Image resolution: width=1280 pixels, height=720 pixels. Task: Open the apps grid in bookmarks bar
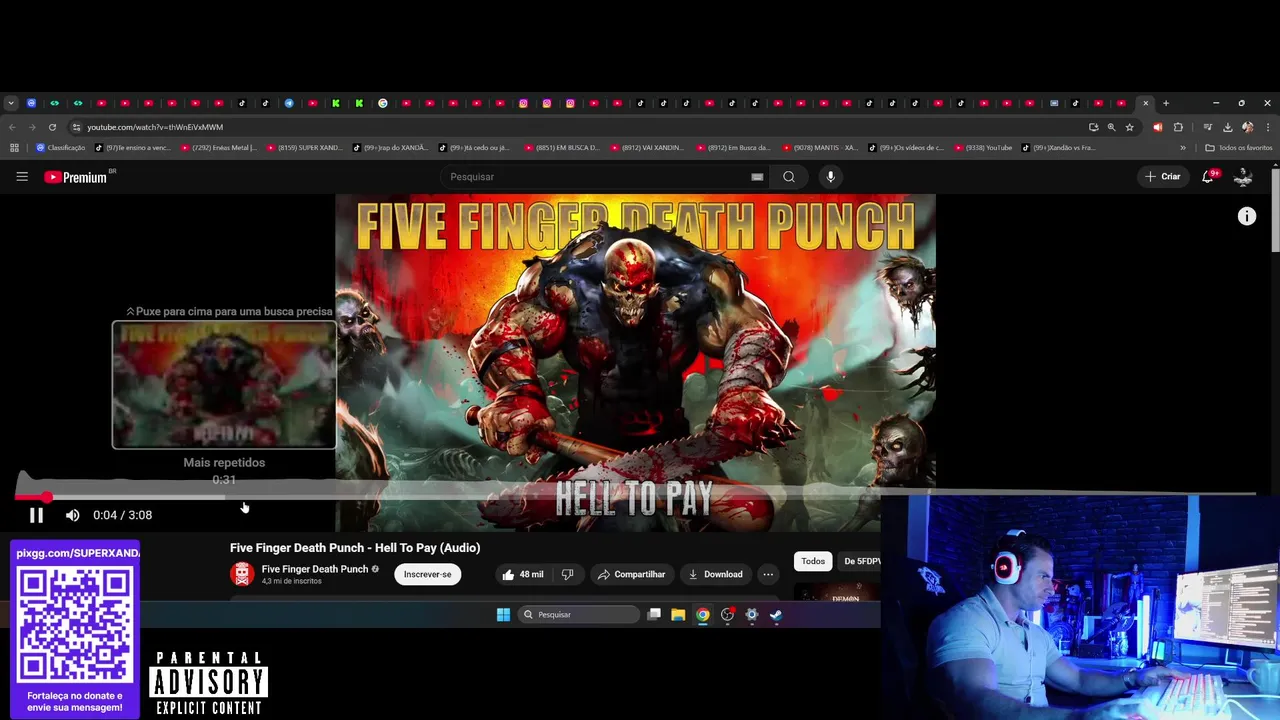coord(14,148)
